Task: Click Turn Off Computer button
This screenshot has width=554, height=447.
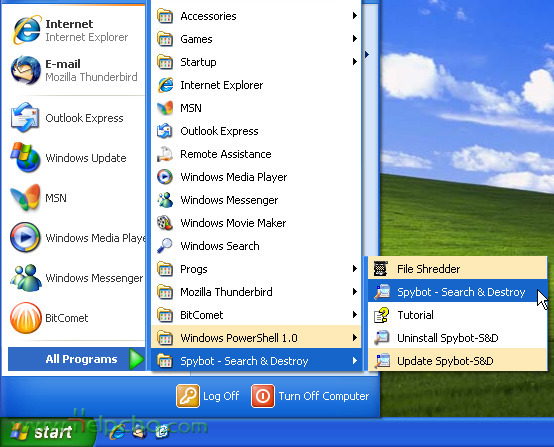Action: 310,396
